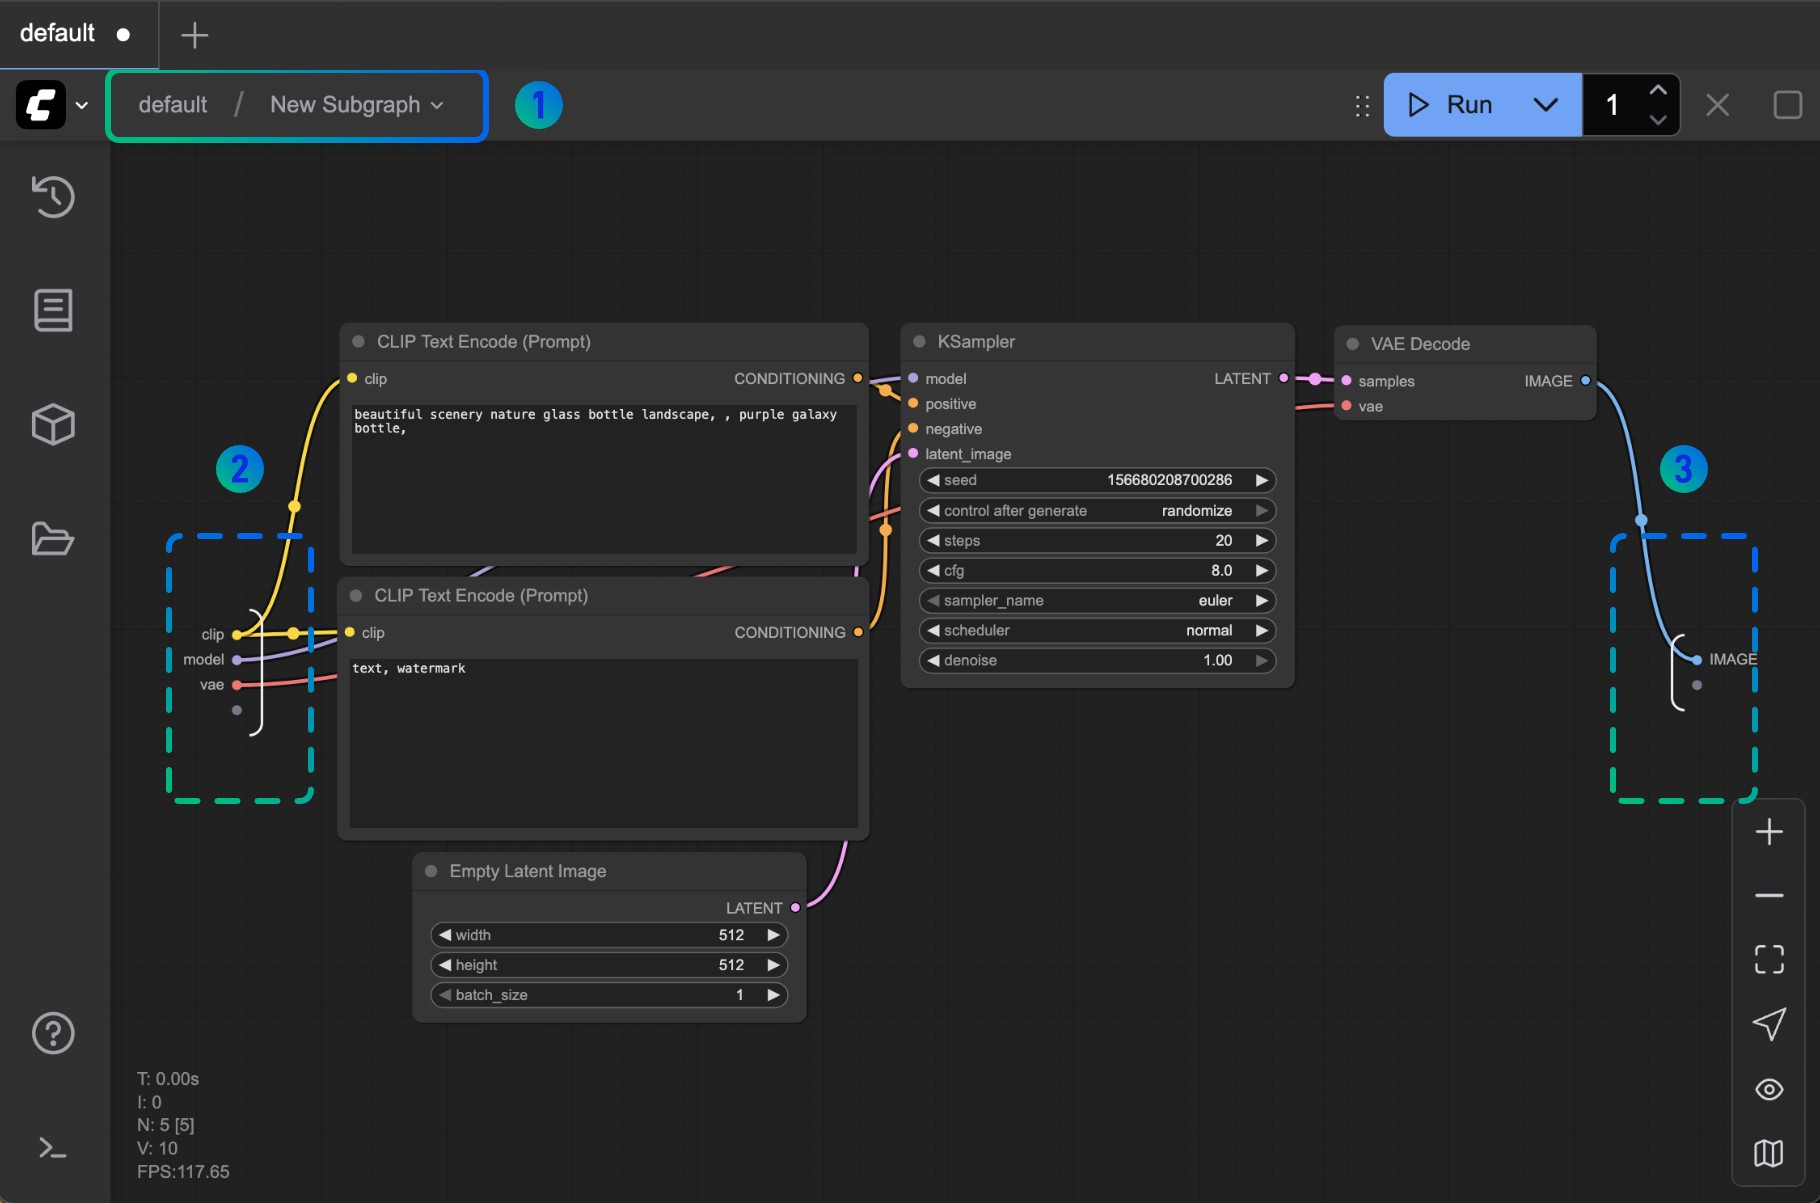The image size is (1820, 1203).
Task: Open a new workflow tab with the plus button
Action: pos(194,35)
